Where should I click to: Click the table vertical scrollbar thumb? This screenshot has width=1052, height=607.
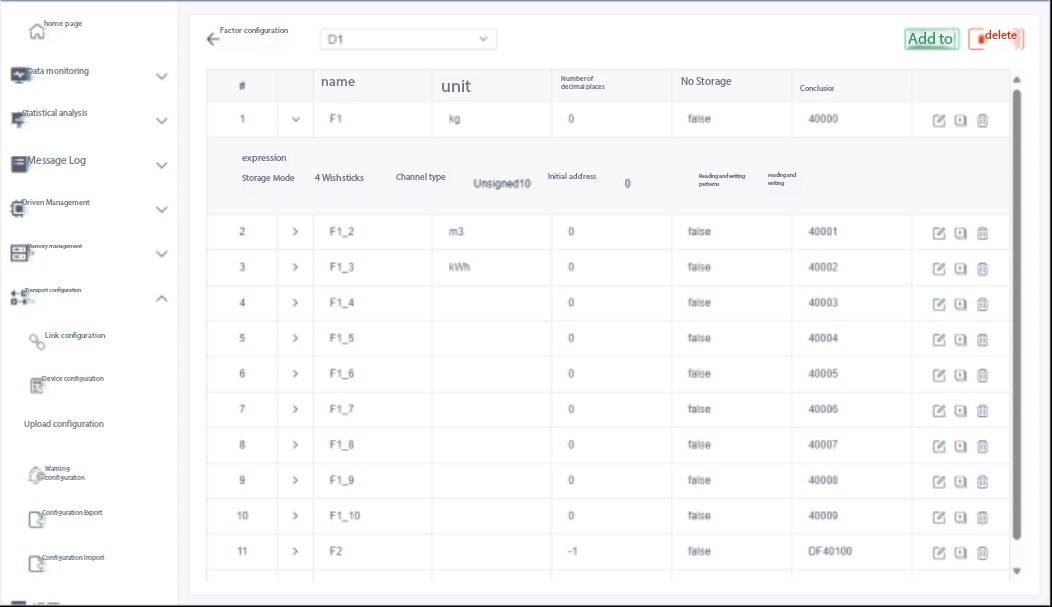pyautogui.click(x=1016, y=314)
